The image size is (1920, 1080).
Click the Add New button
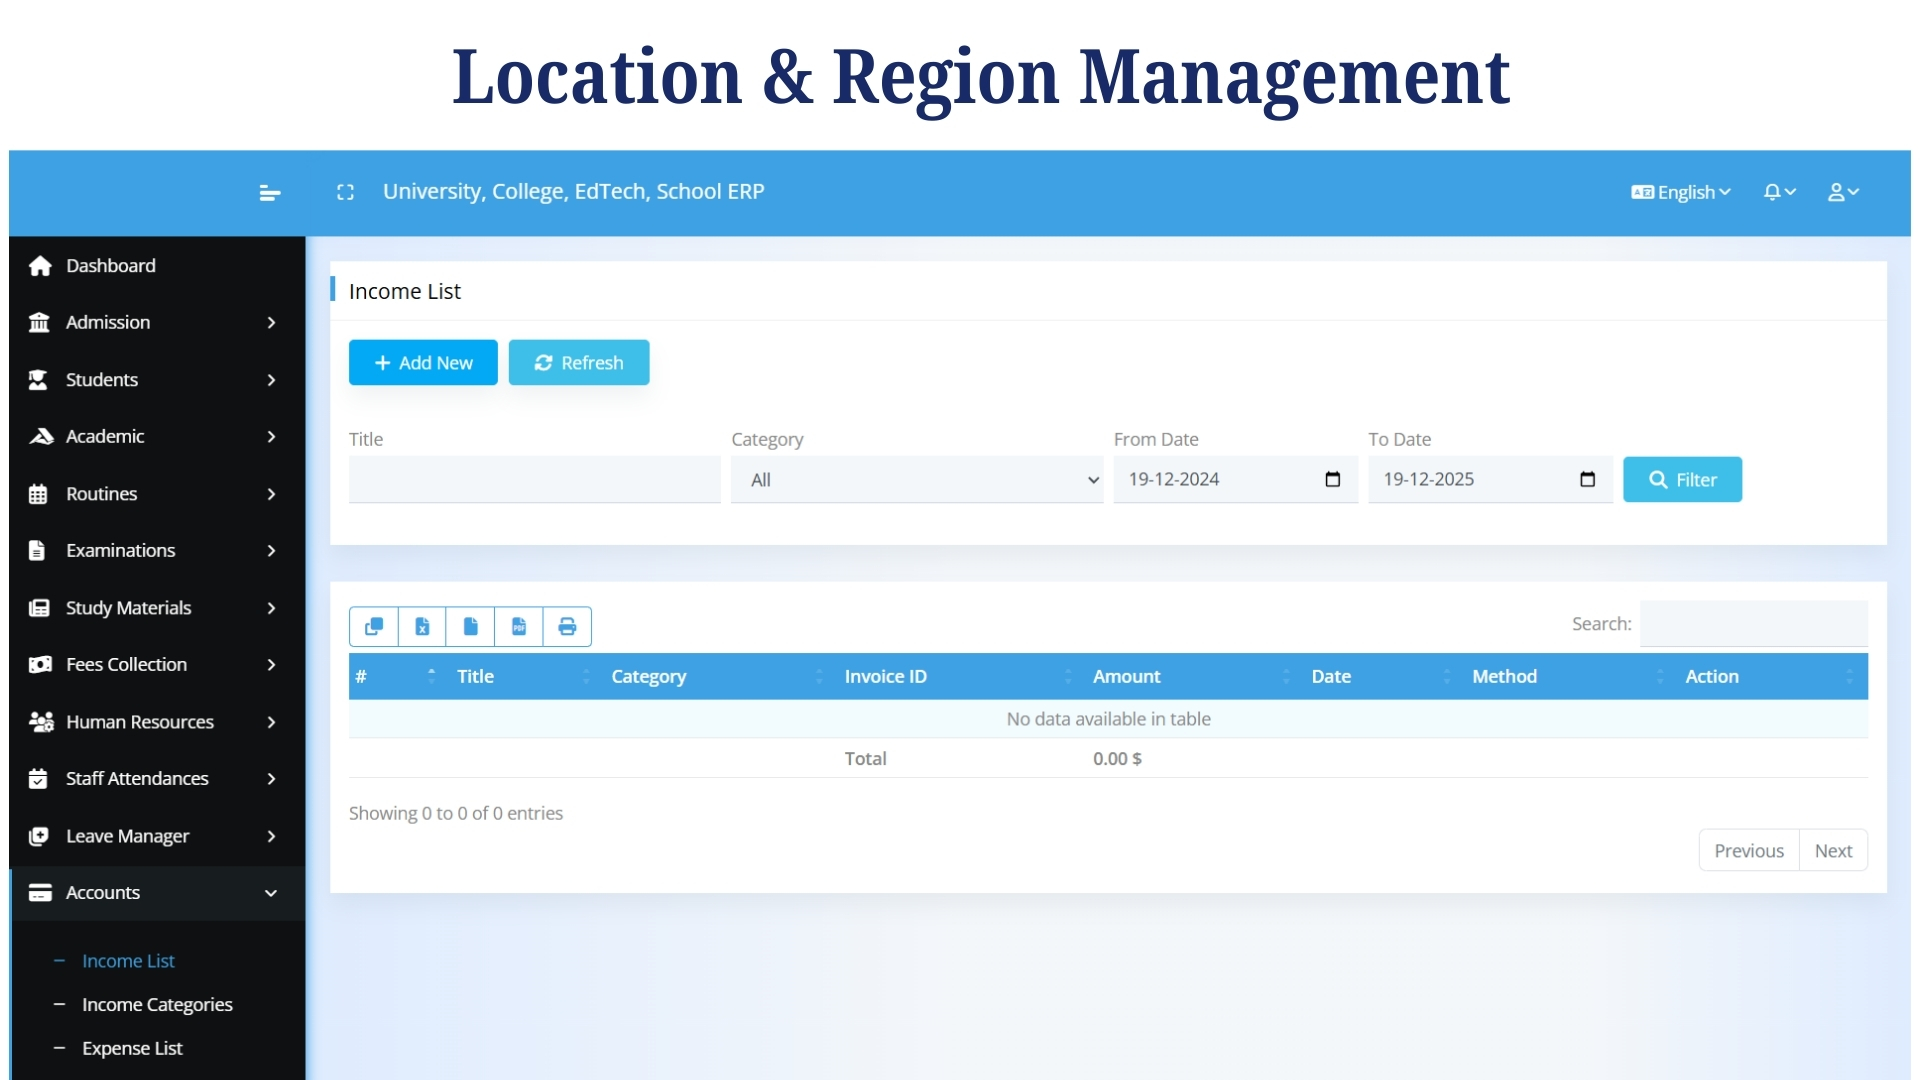click(422, 362)
